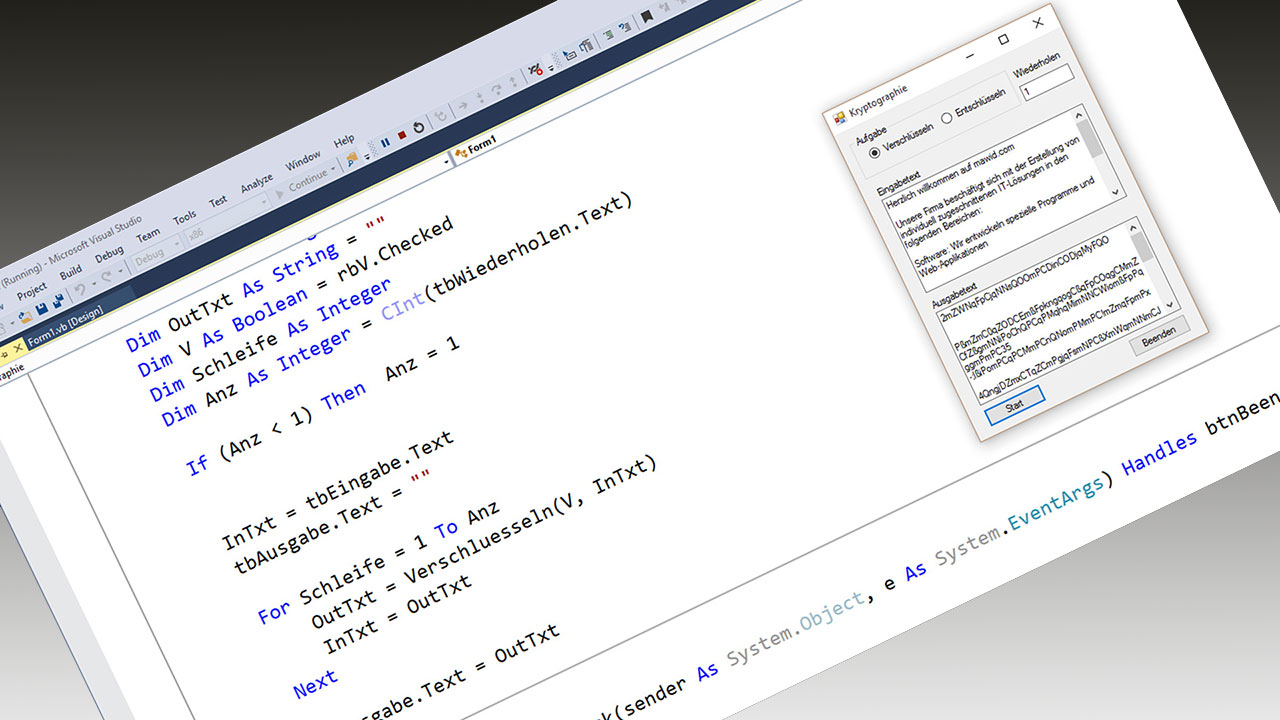1280x720 pixels.
Task: Click the Step Into arrow icon
Action: click(479, 99)
